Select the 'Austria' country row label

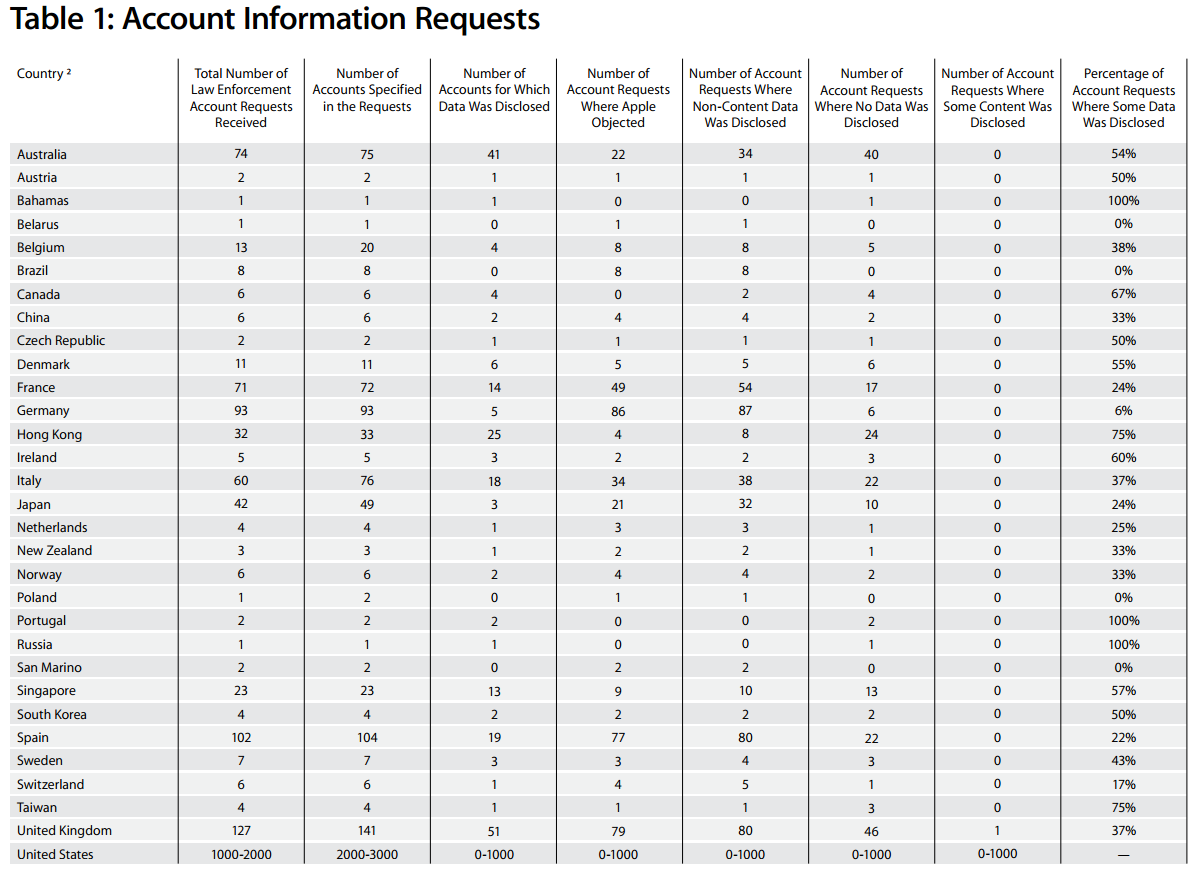37,177
